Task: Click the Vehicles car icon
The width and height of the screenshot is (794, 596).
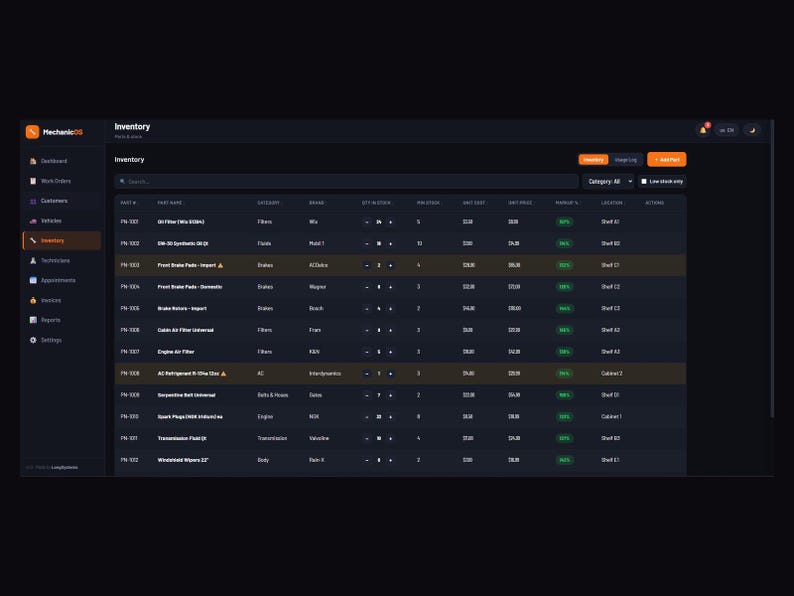Action: pos(33,221)
